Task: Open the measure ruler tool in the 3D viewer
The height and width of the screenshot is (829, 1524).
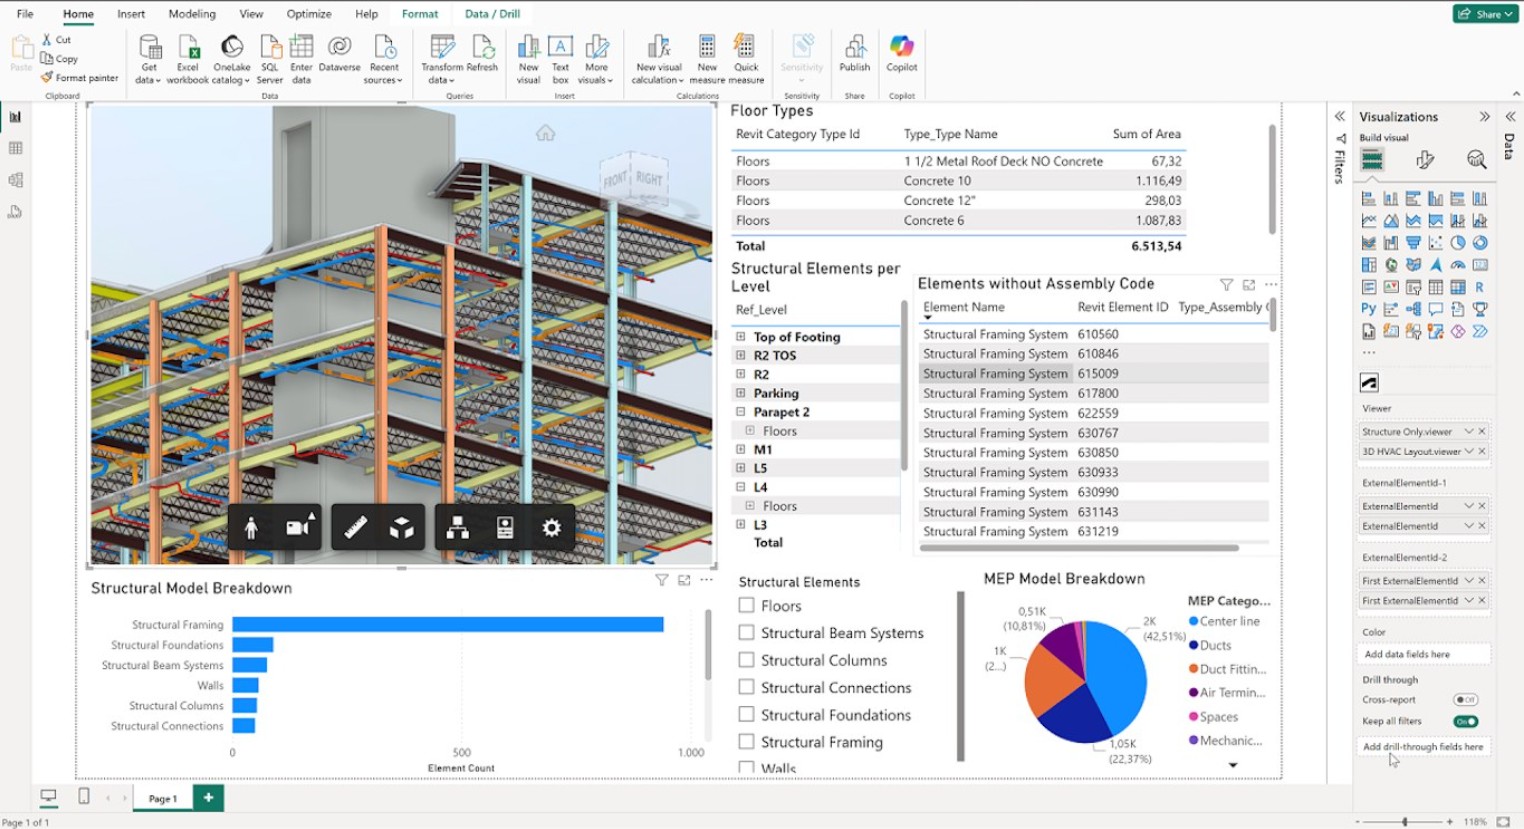Action: point(355,527)
